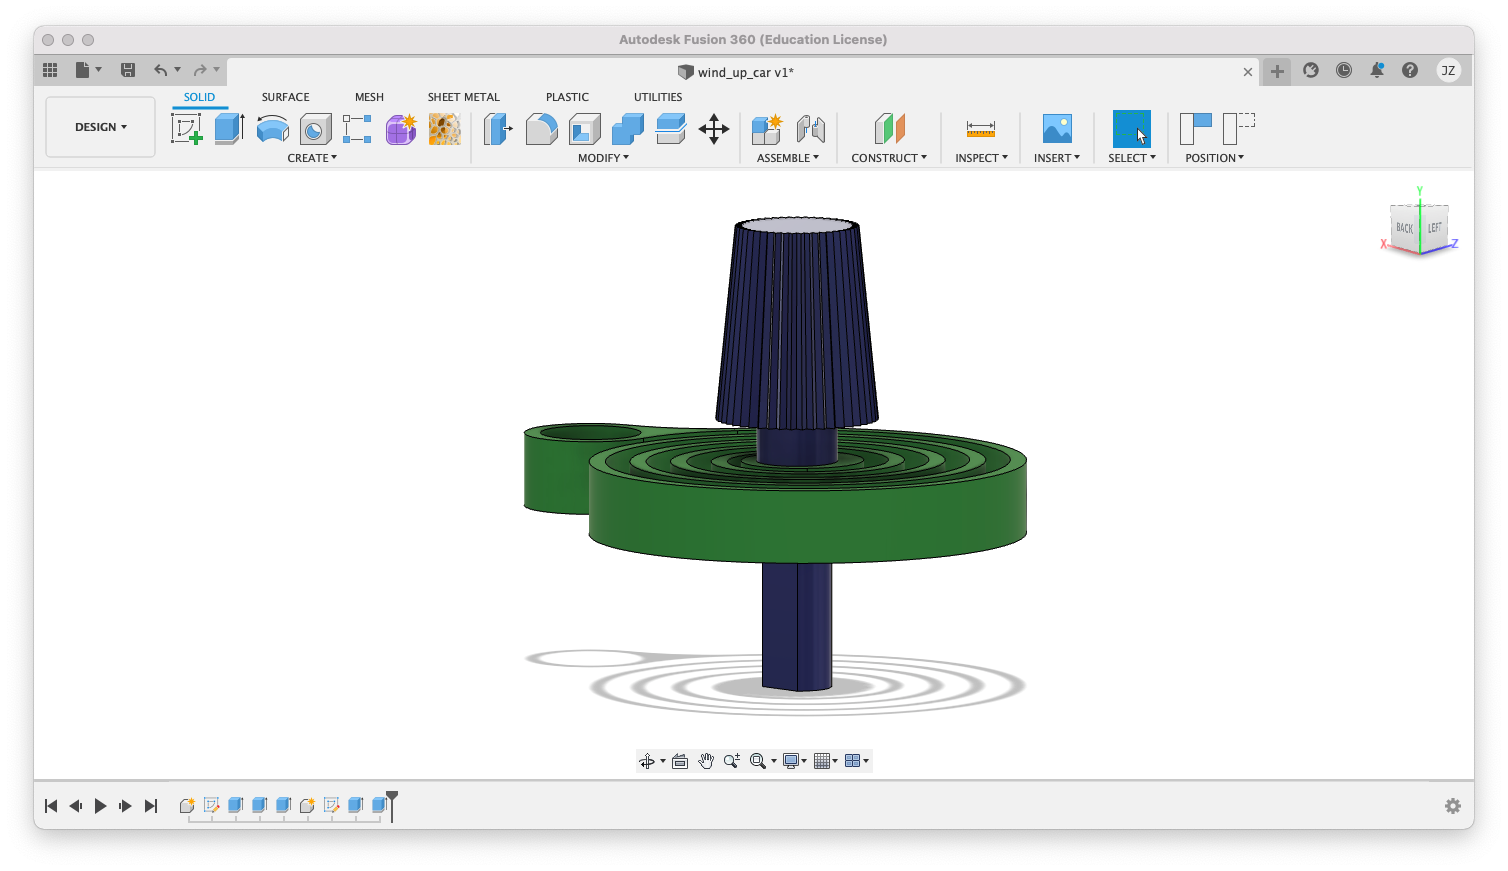1508x871 pixels.
Task: Select the Shell tool
Action: click(585, 129)
